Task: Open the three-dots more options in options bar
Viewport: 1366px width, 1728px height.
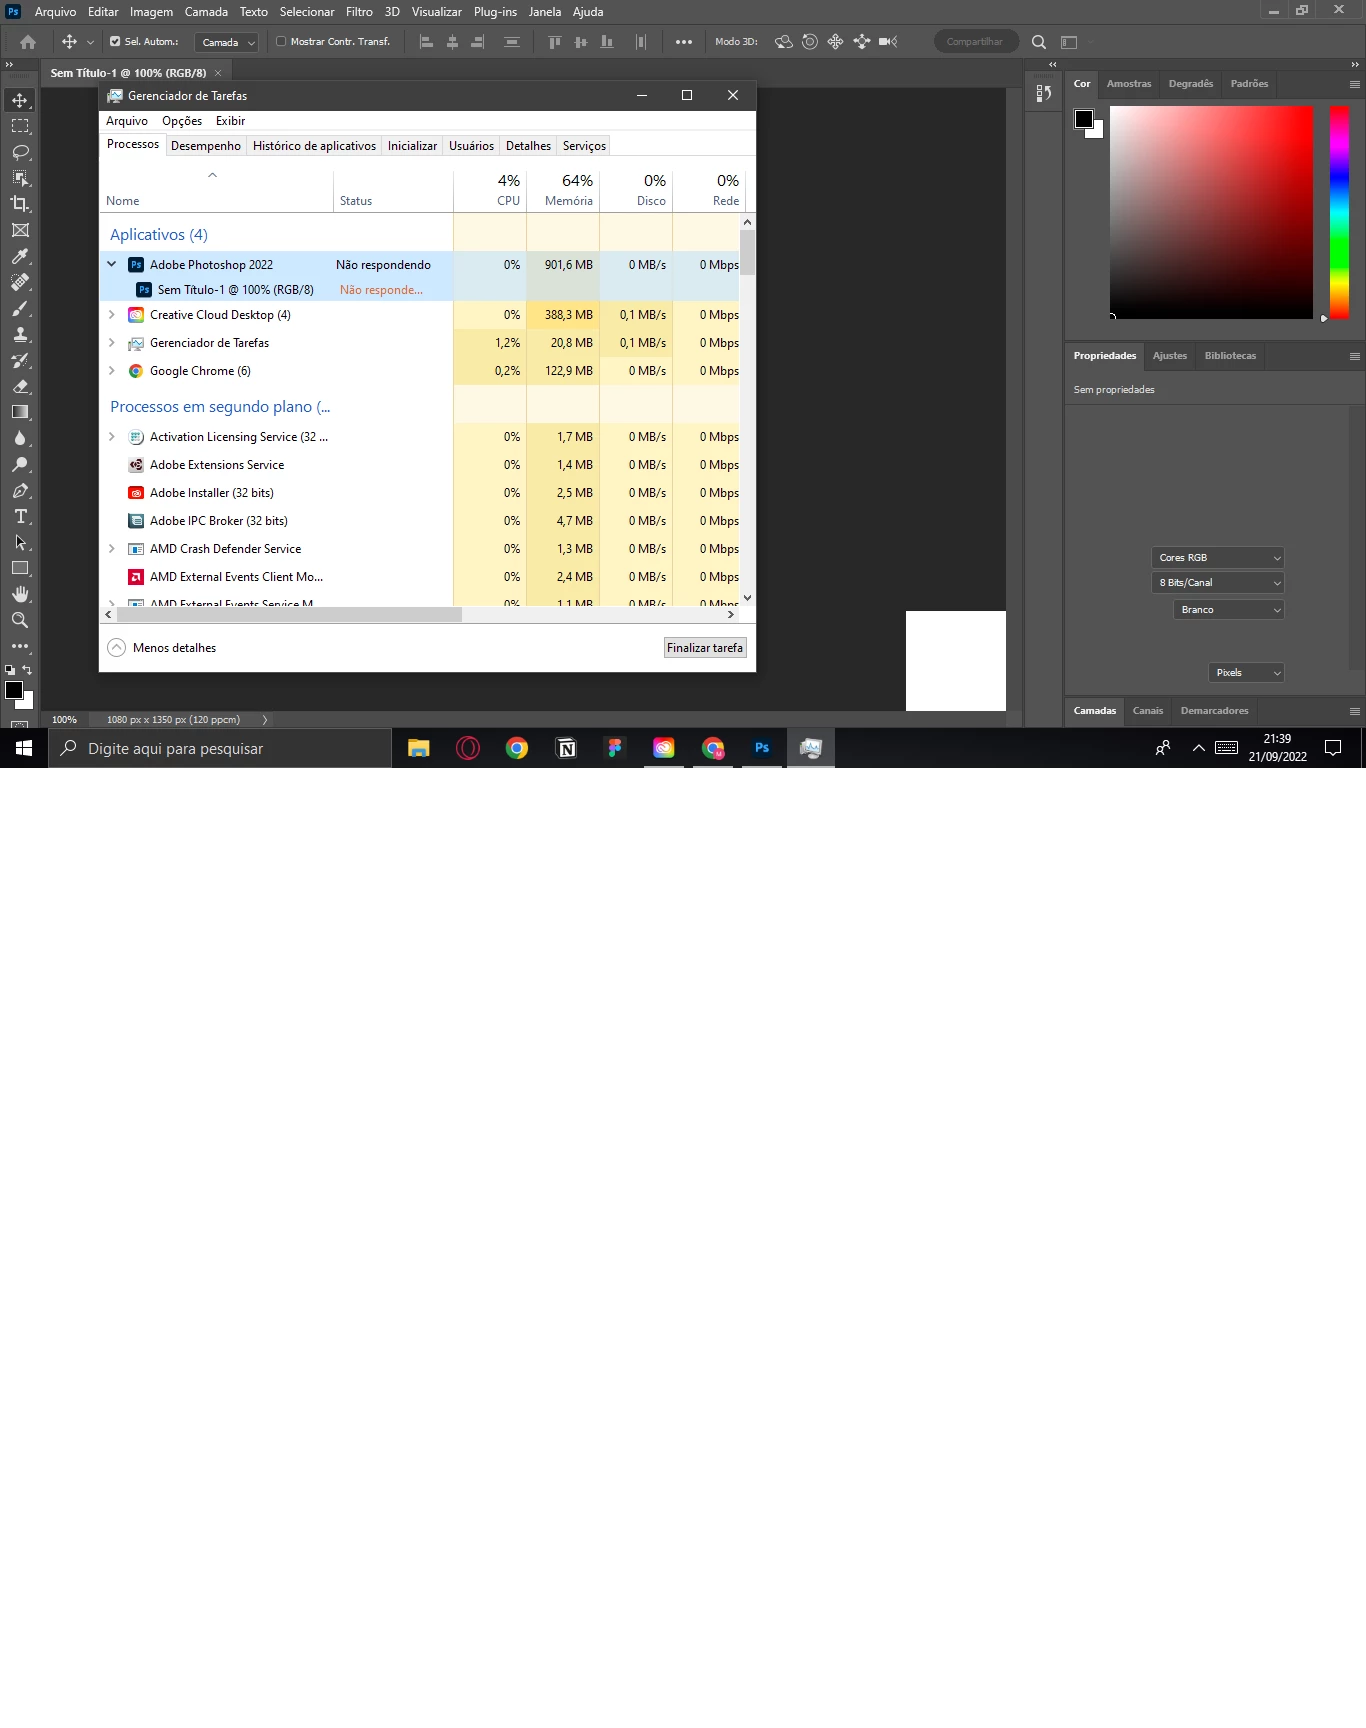Action: pyautogui.click(x=684, y=42)
